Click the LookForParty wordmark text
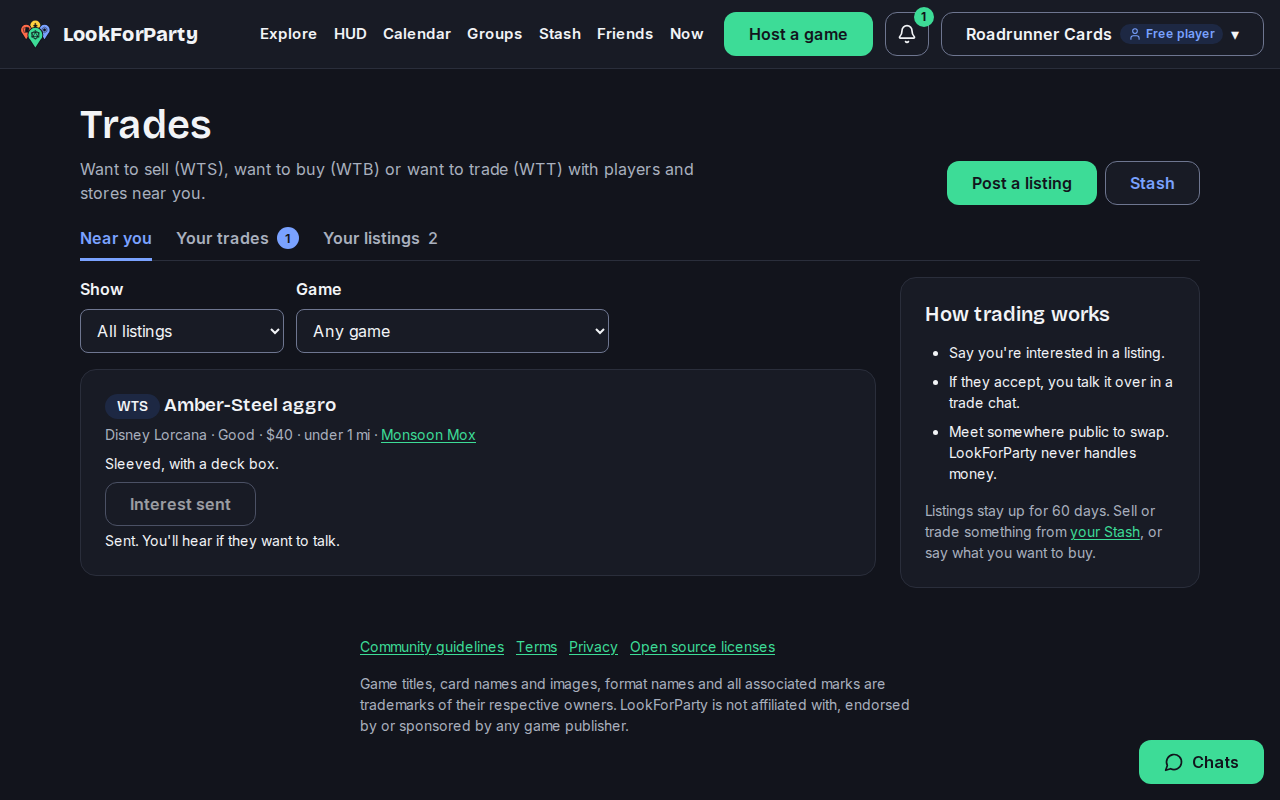Screen dimensions: 1280x800 coord(130,35)
